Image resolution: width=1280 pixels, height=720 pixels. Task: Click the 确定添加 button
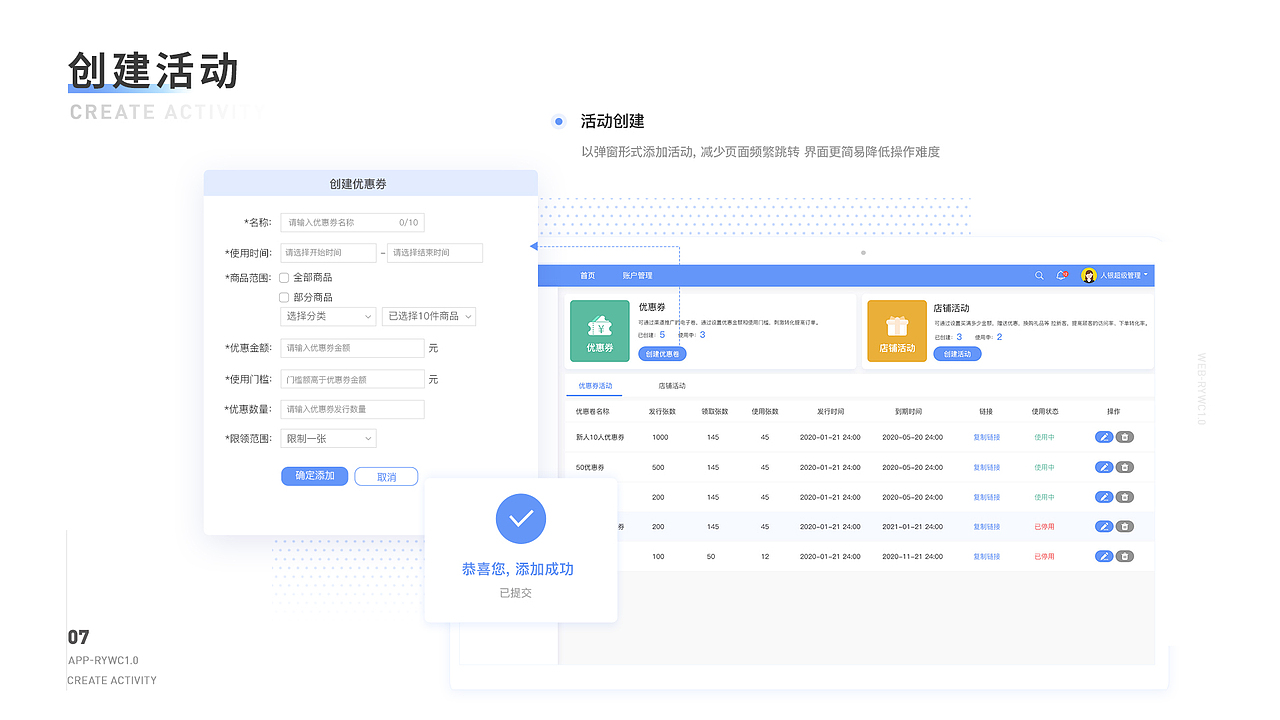315,476
